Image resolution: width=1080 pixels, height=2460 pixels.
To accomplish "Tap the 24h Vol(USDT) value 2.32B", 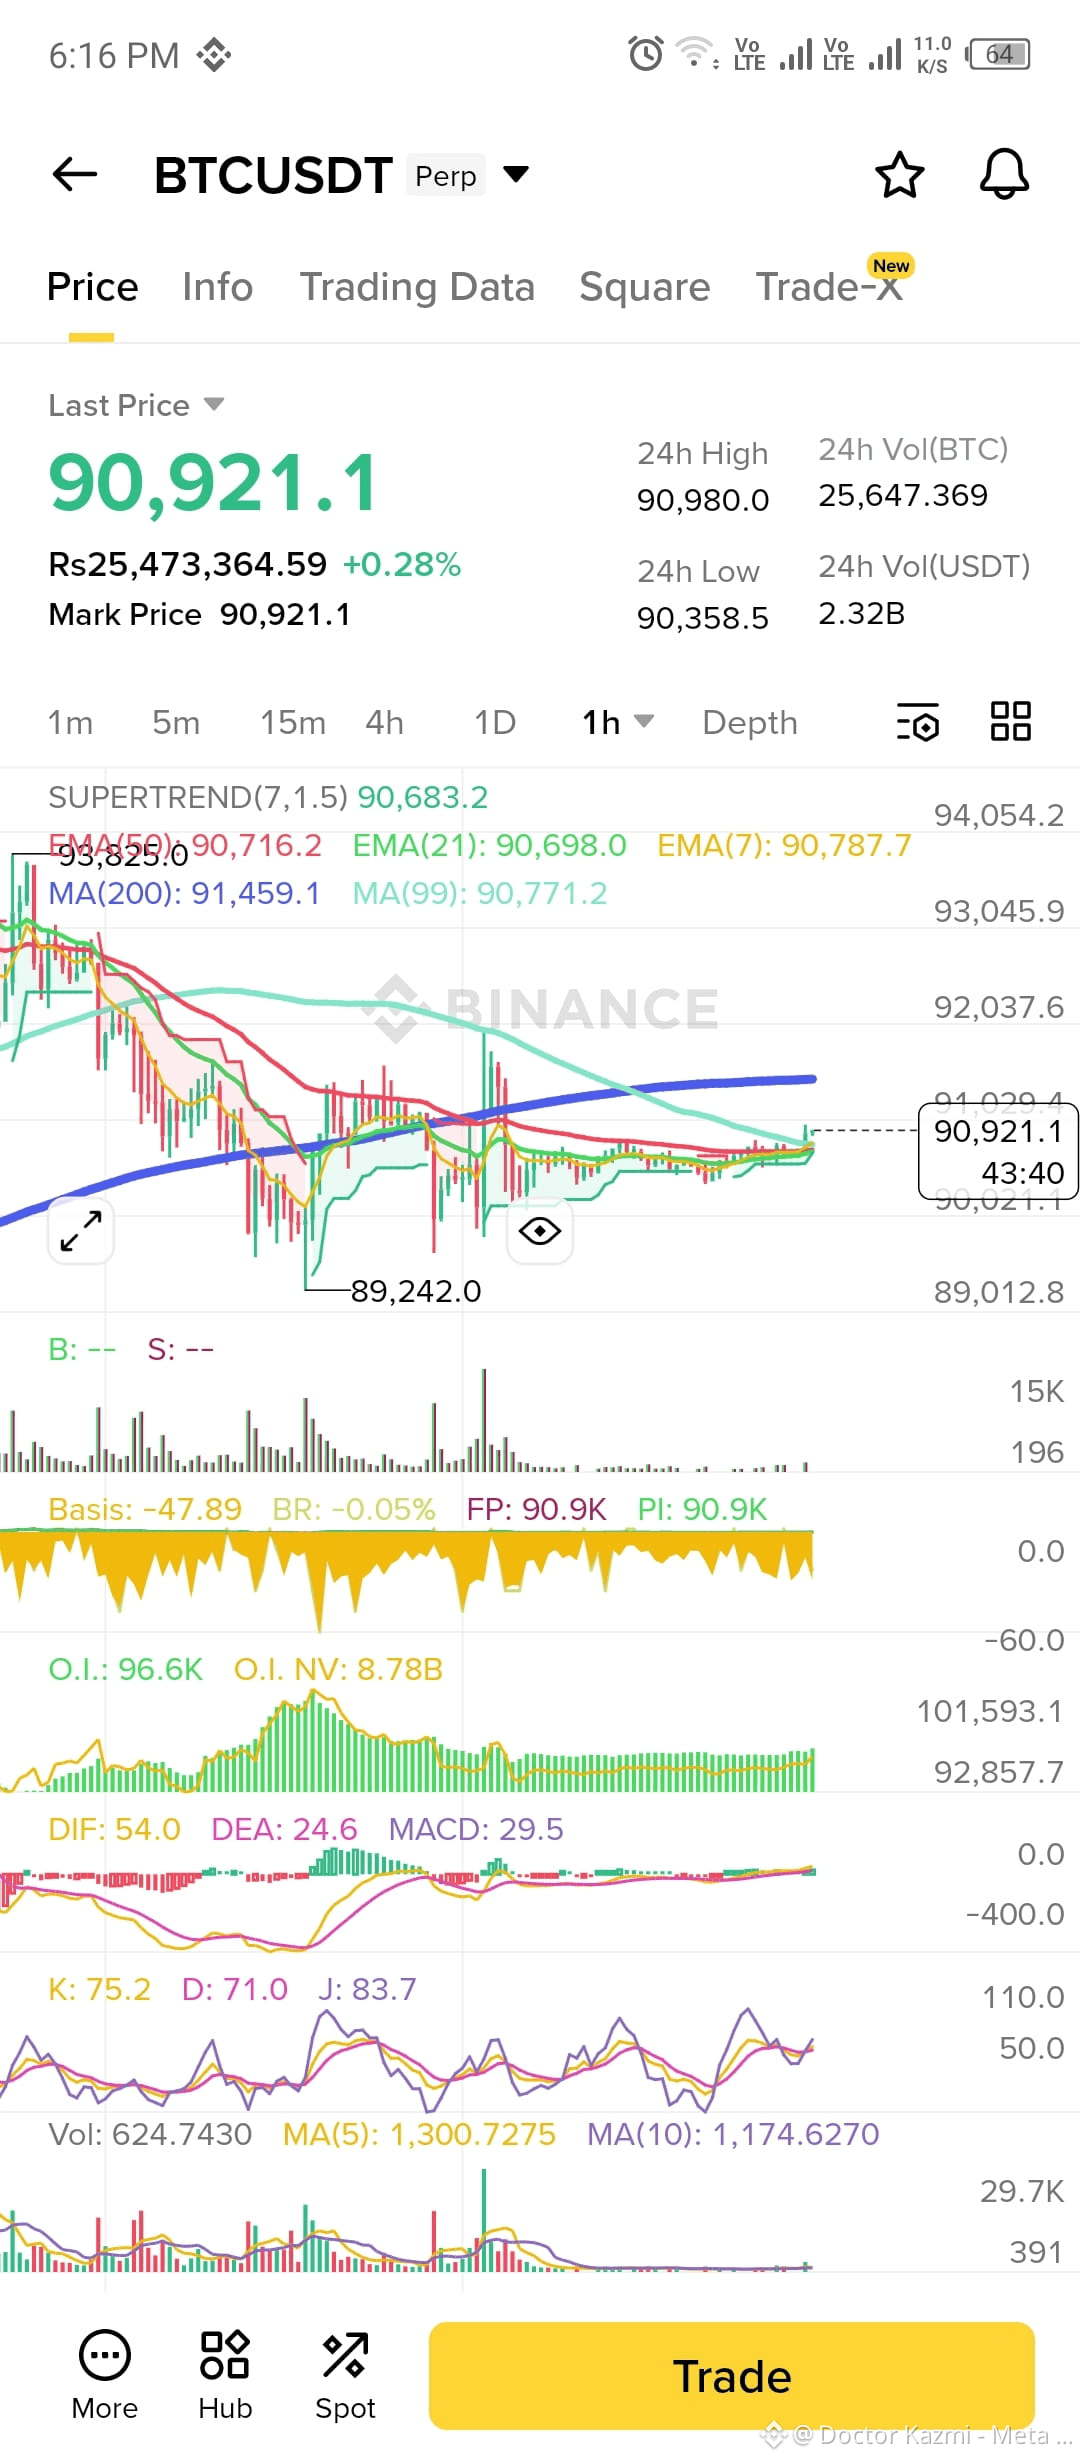I will coord(862,613).
